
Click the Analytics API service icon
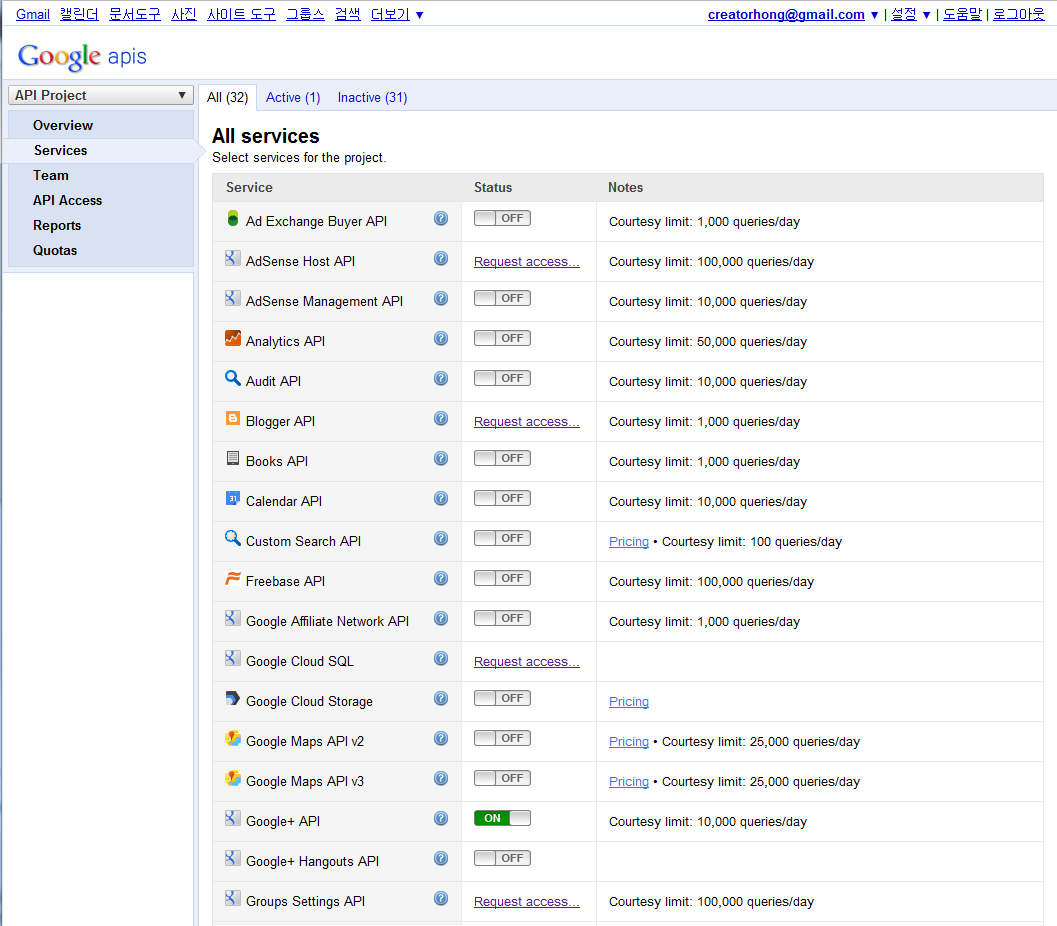coord(232,338)
